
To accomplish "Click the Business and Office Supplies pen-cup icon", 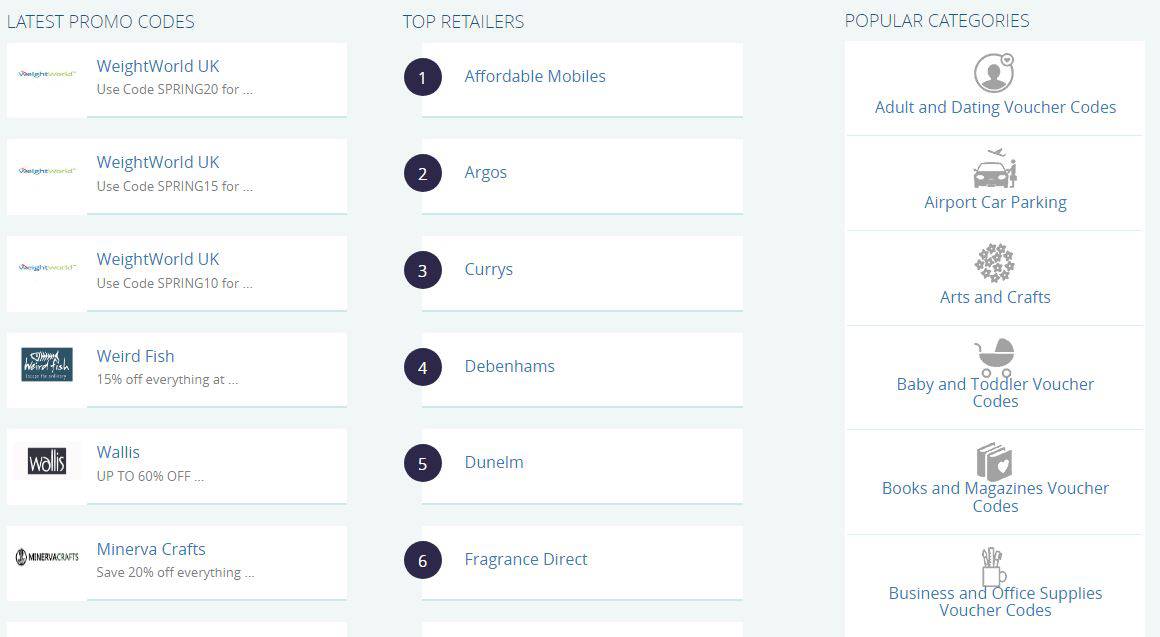I will pyautogui.click(x=991, y=566).
